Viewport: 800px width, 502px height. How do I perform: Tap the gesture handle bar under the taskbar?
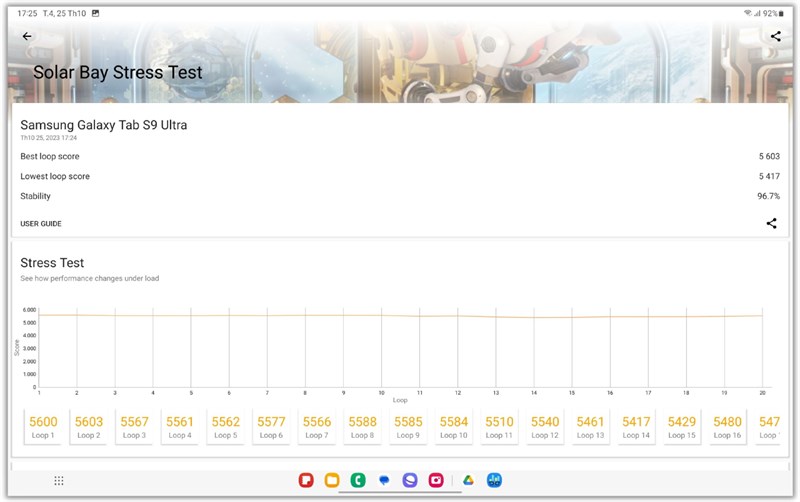[x=400, y=492]
